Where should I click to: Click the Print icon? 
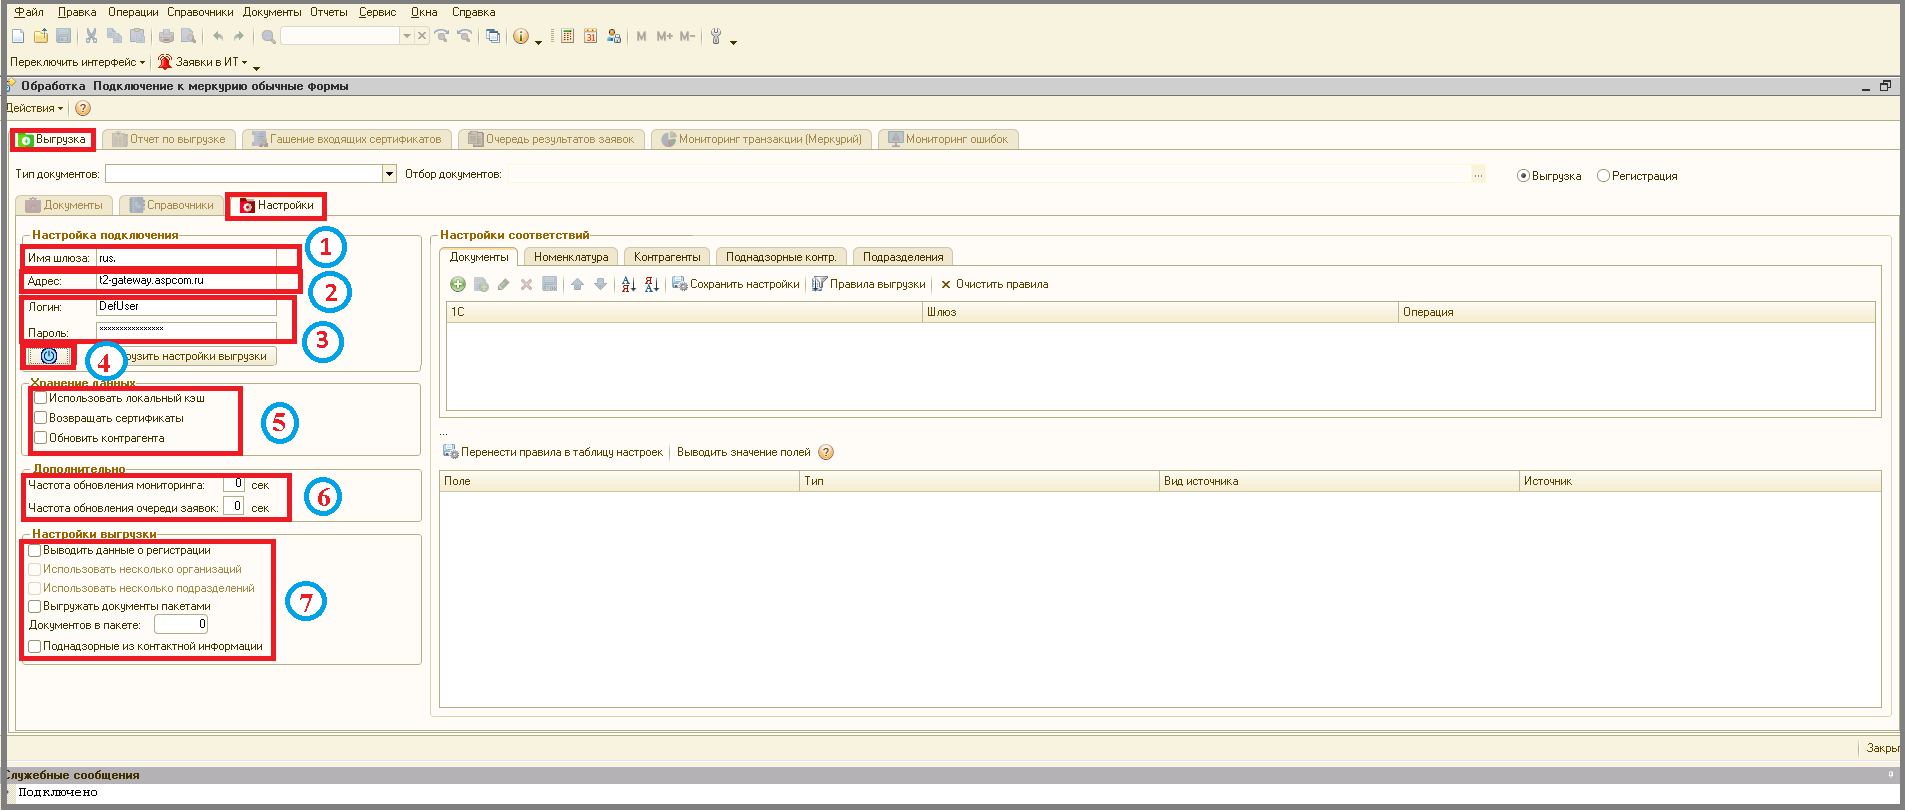point(166,36)
